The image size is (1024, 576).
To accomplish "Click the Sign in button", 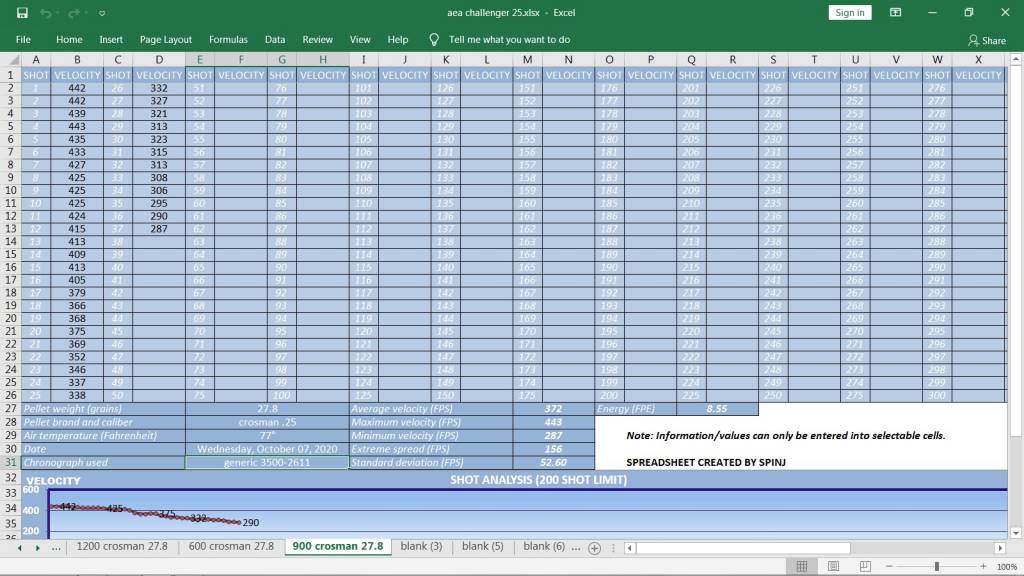I will click(850, 12).
